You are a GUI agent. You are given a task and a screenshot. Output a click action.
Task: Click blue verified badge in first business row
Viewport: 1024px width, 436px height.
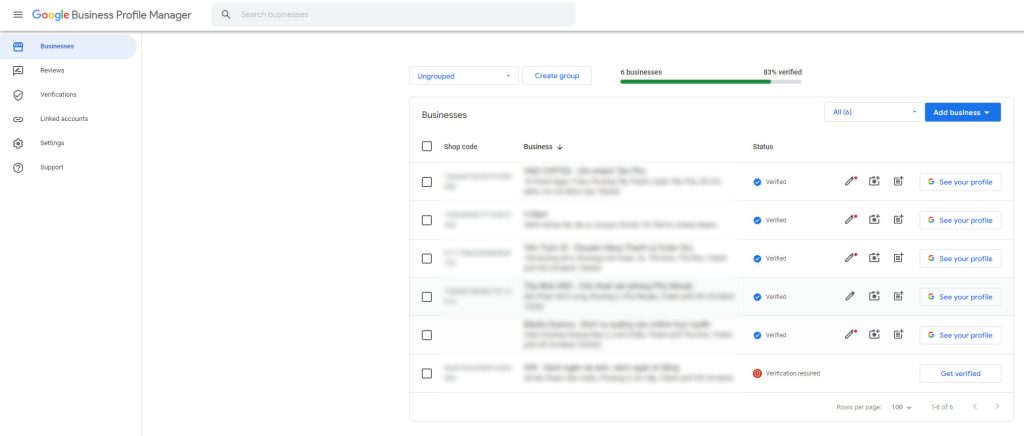[757, 182]
